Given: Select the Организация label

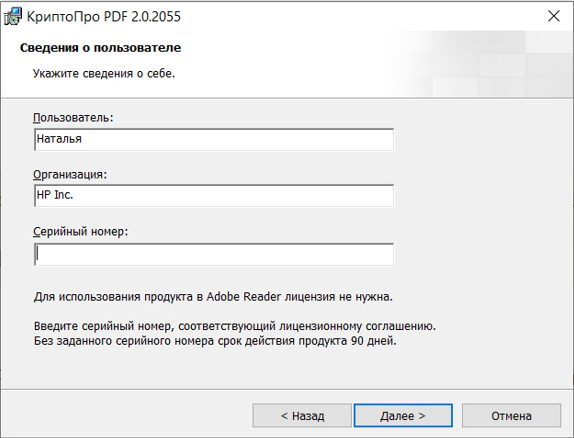Looking at the screenshot, I should click(x=70, y=175).
